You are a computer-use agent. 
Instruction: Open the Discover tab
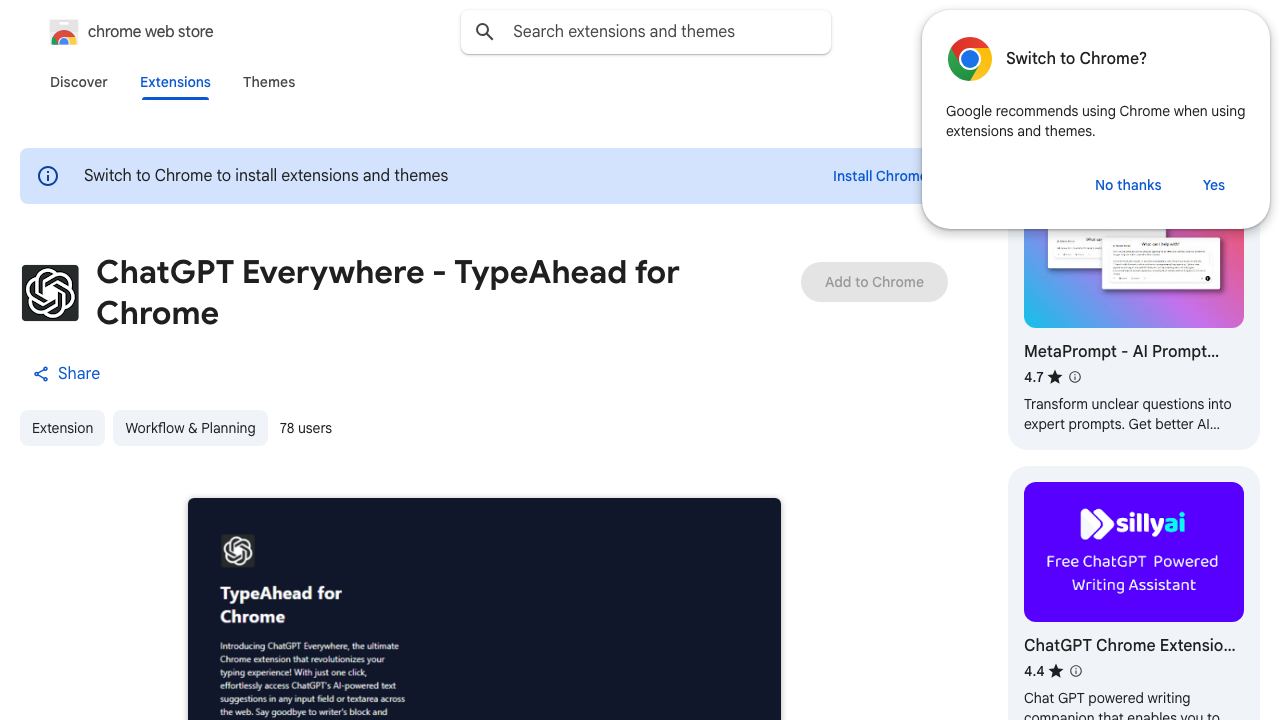pos(79,82)
